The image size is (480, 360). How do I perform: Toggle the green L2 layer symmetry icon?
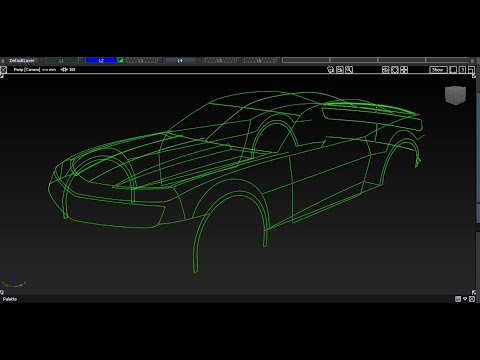(121, 60)
